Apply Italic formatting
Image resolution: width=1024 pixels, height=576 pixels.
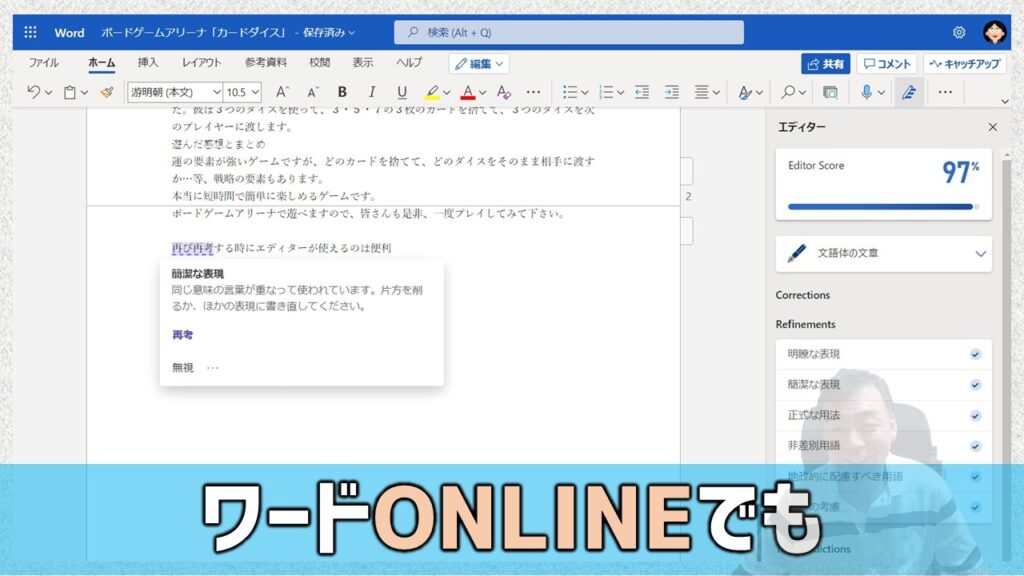pos(372,92)
